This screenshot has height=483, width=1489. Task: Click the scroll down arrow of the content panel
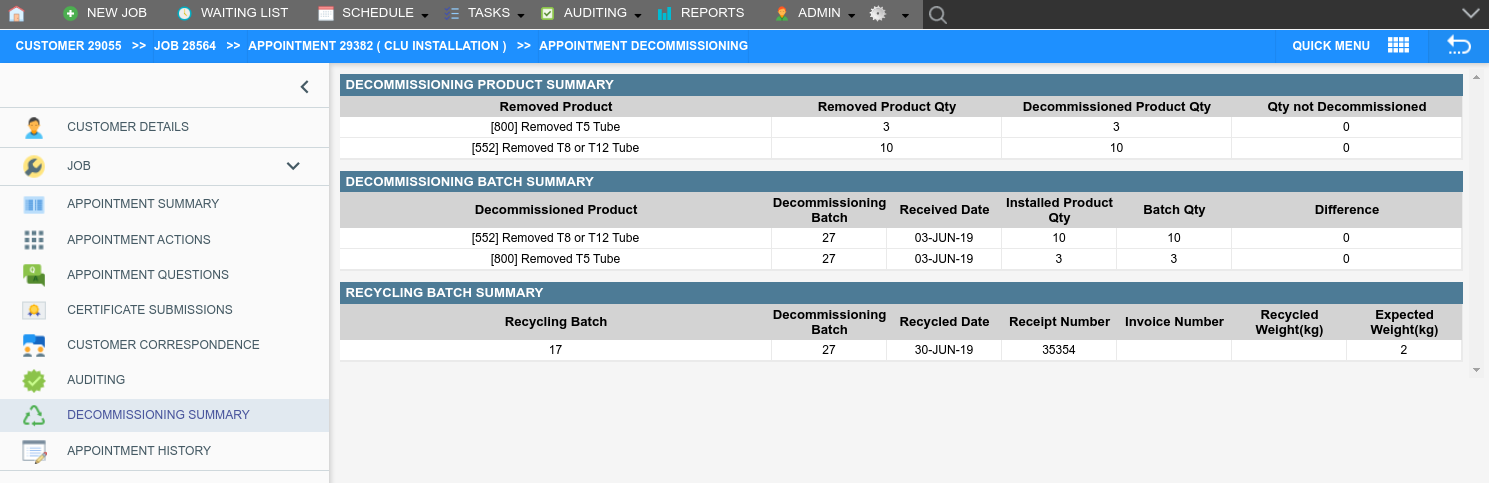1476,370
